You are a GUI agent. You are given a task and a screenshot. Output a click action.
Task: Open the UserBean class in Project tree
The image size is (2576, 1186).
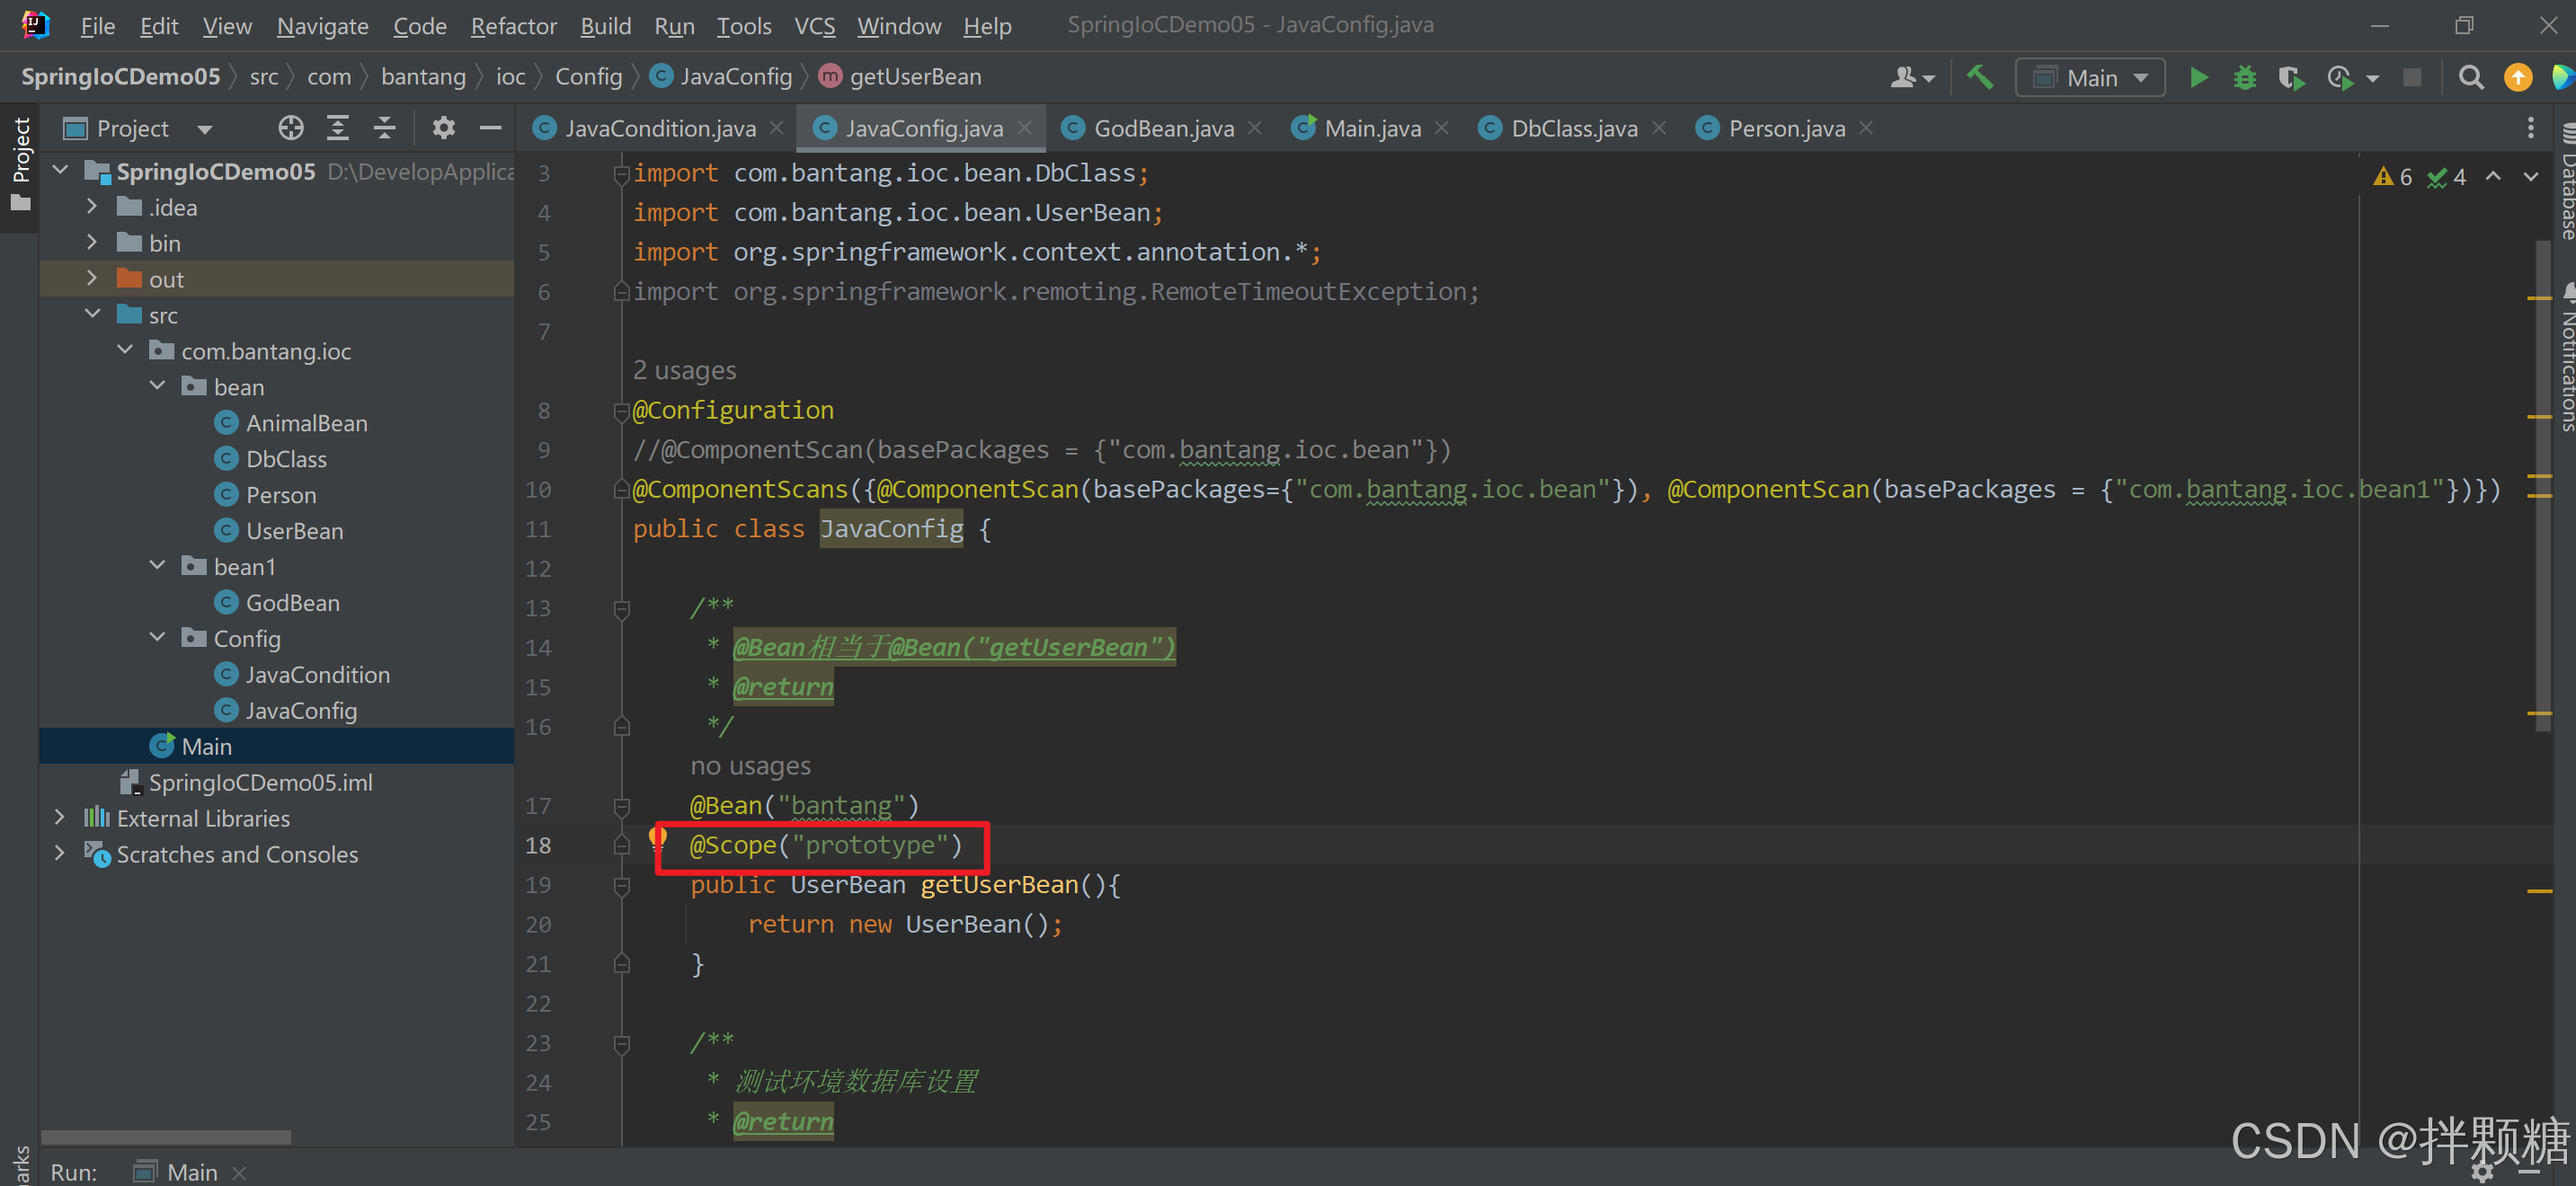294,531
